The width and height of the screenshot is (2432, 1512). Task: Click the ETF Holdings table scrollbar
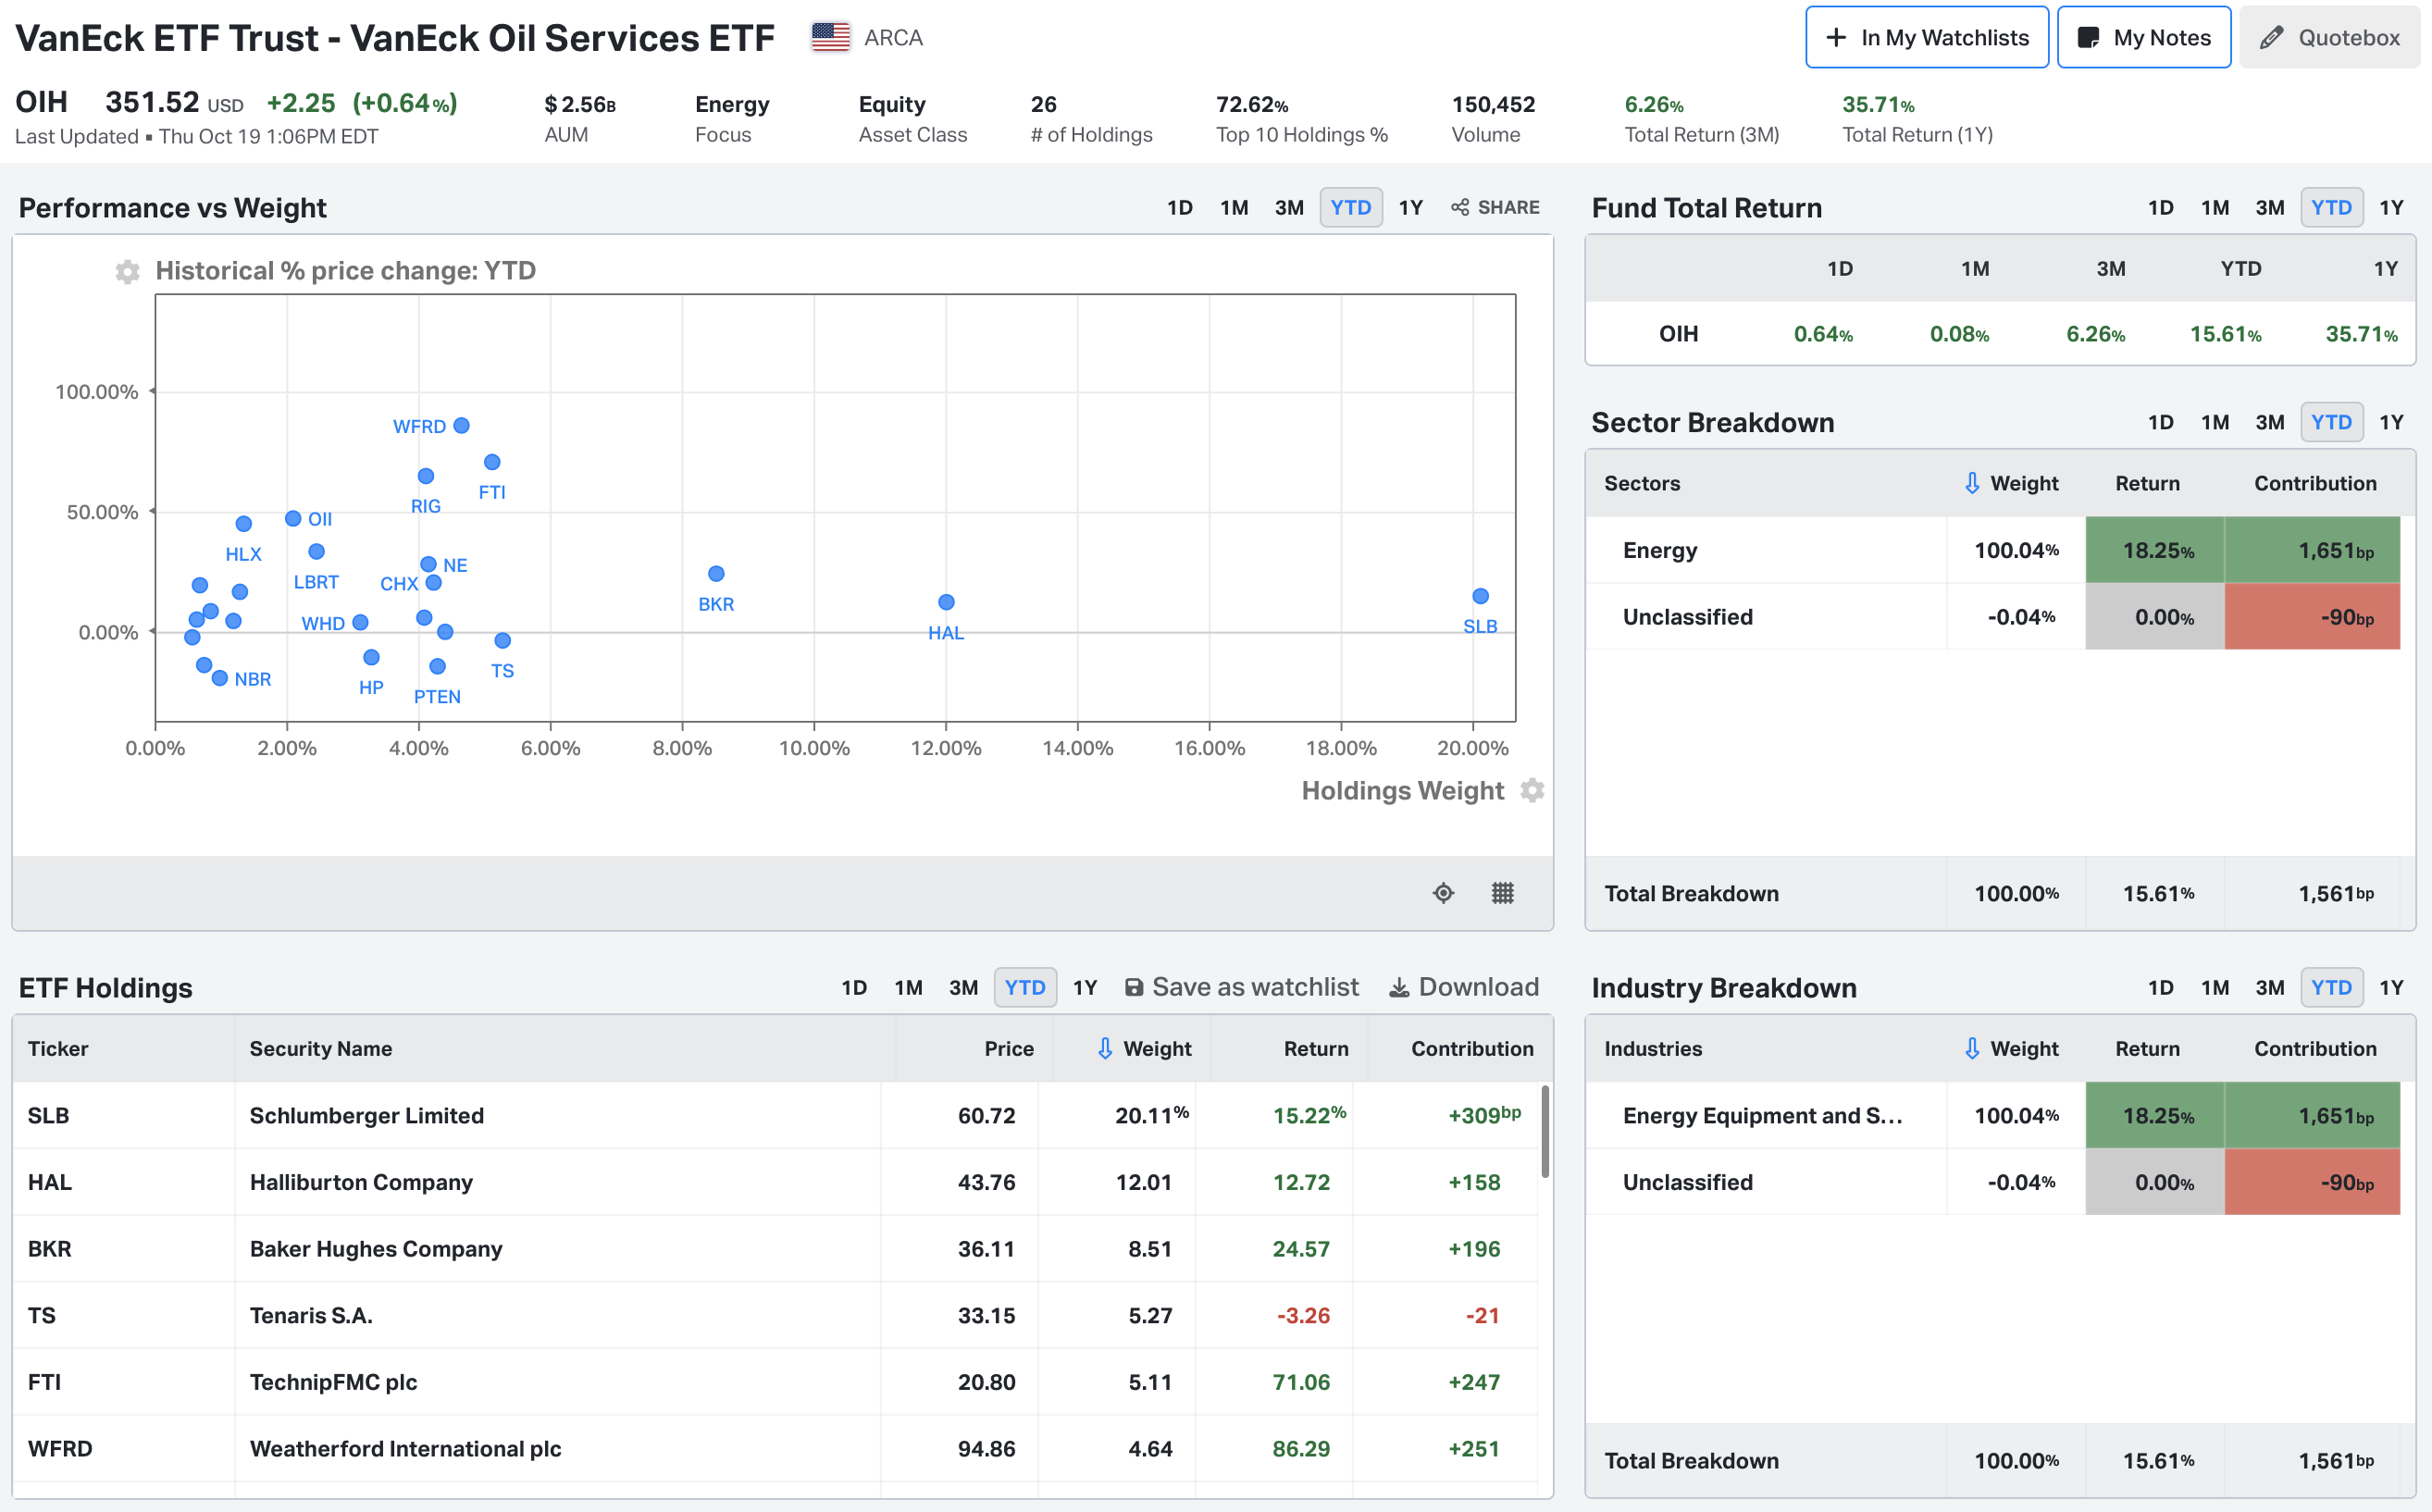[1545, 1131]
